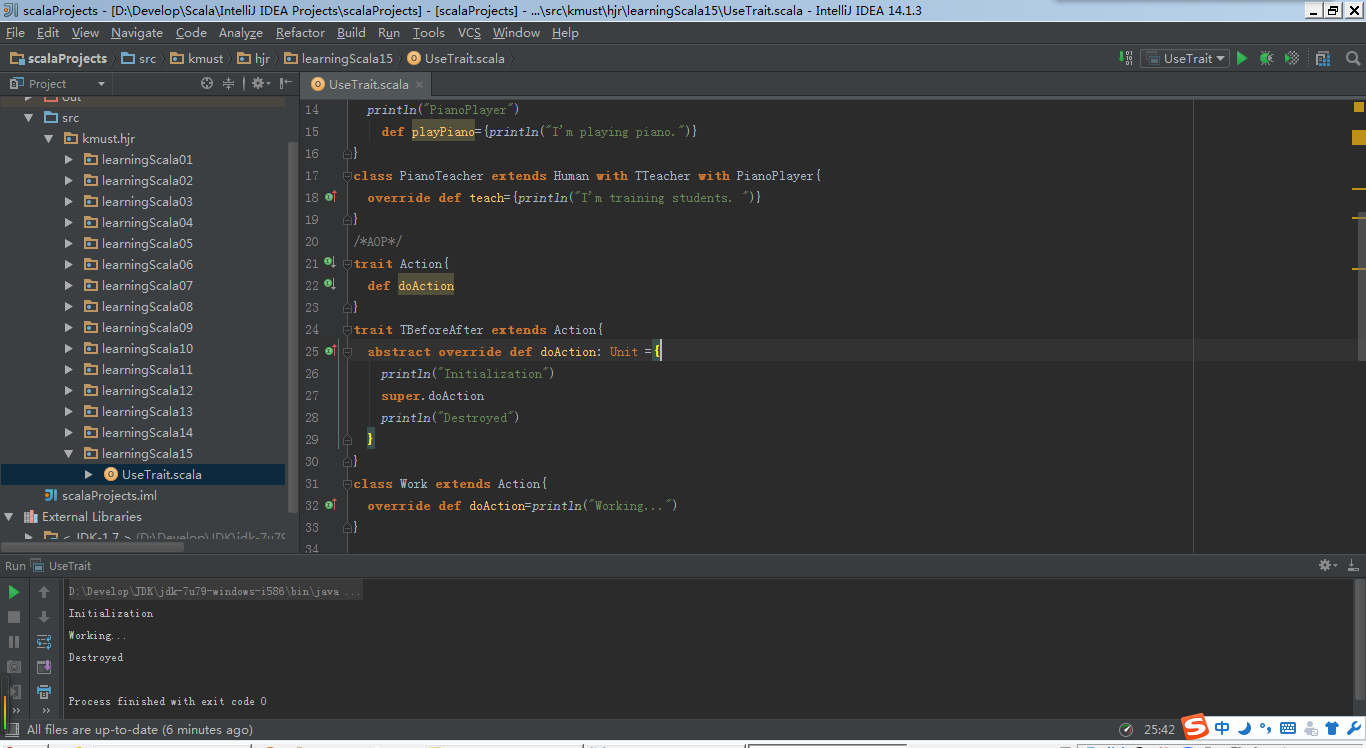Click 'Process finished with exit code 0' text

click(167, 702)
